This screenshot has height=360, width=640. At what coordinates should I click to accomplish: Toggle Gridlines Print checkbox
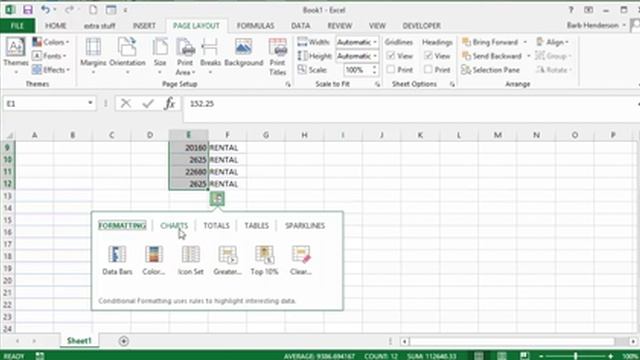click(391, 70)
